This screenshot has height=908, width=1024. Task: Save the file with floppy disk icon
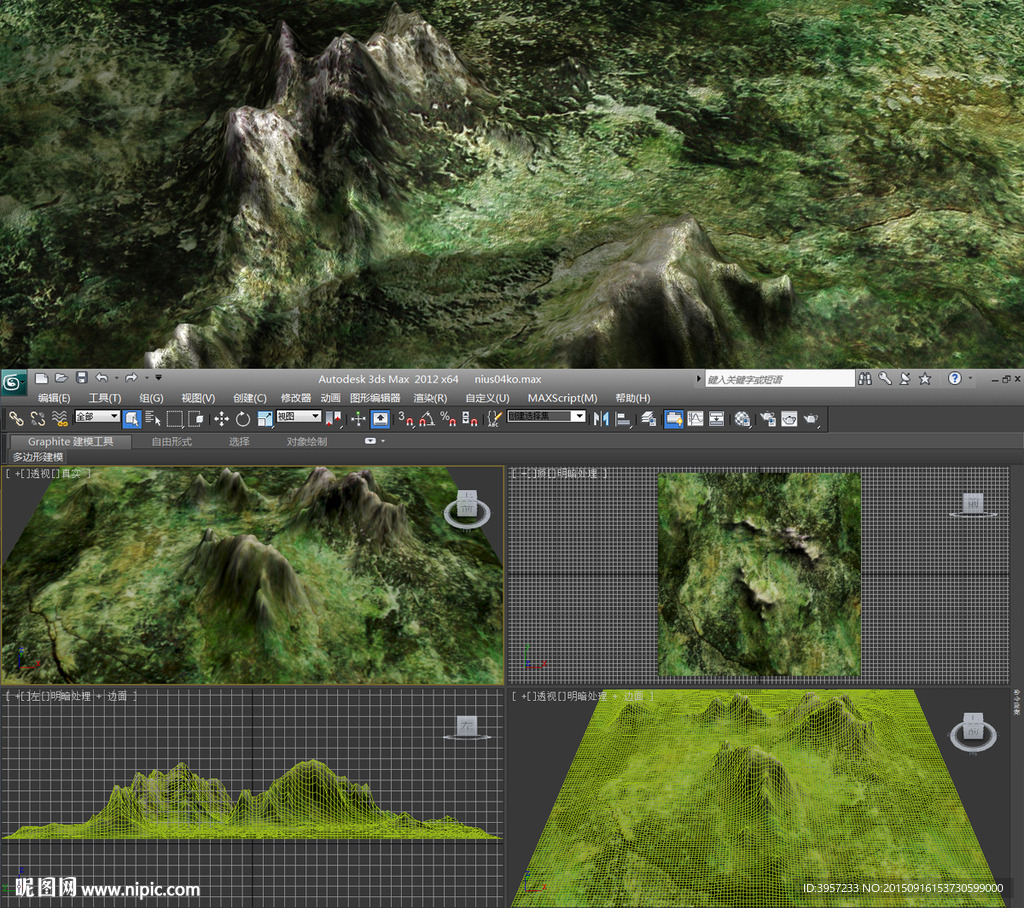coord(81,378)
